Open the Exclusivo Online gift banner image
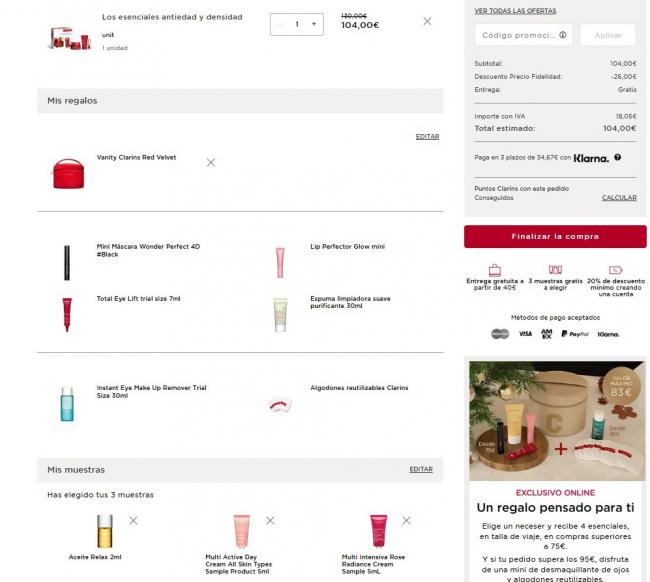The width and height of the screenshot is (650, 582). click(x=557, y=421)
